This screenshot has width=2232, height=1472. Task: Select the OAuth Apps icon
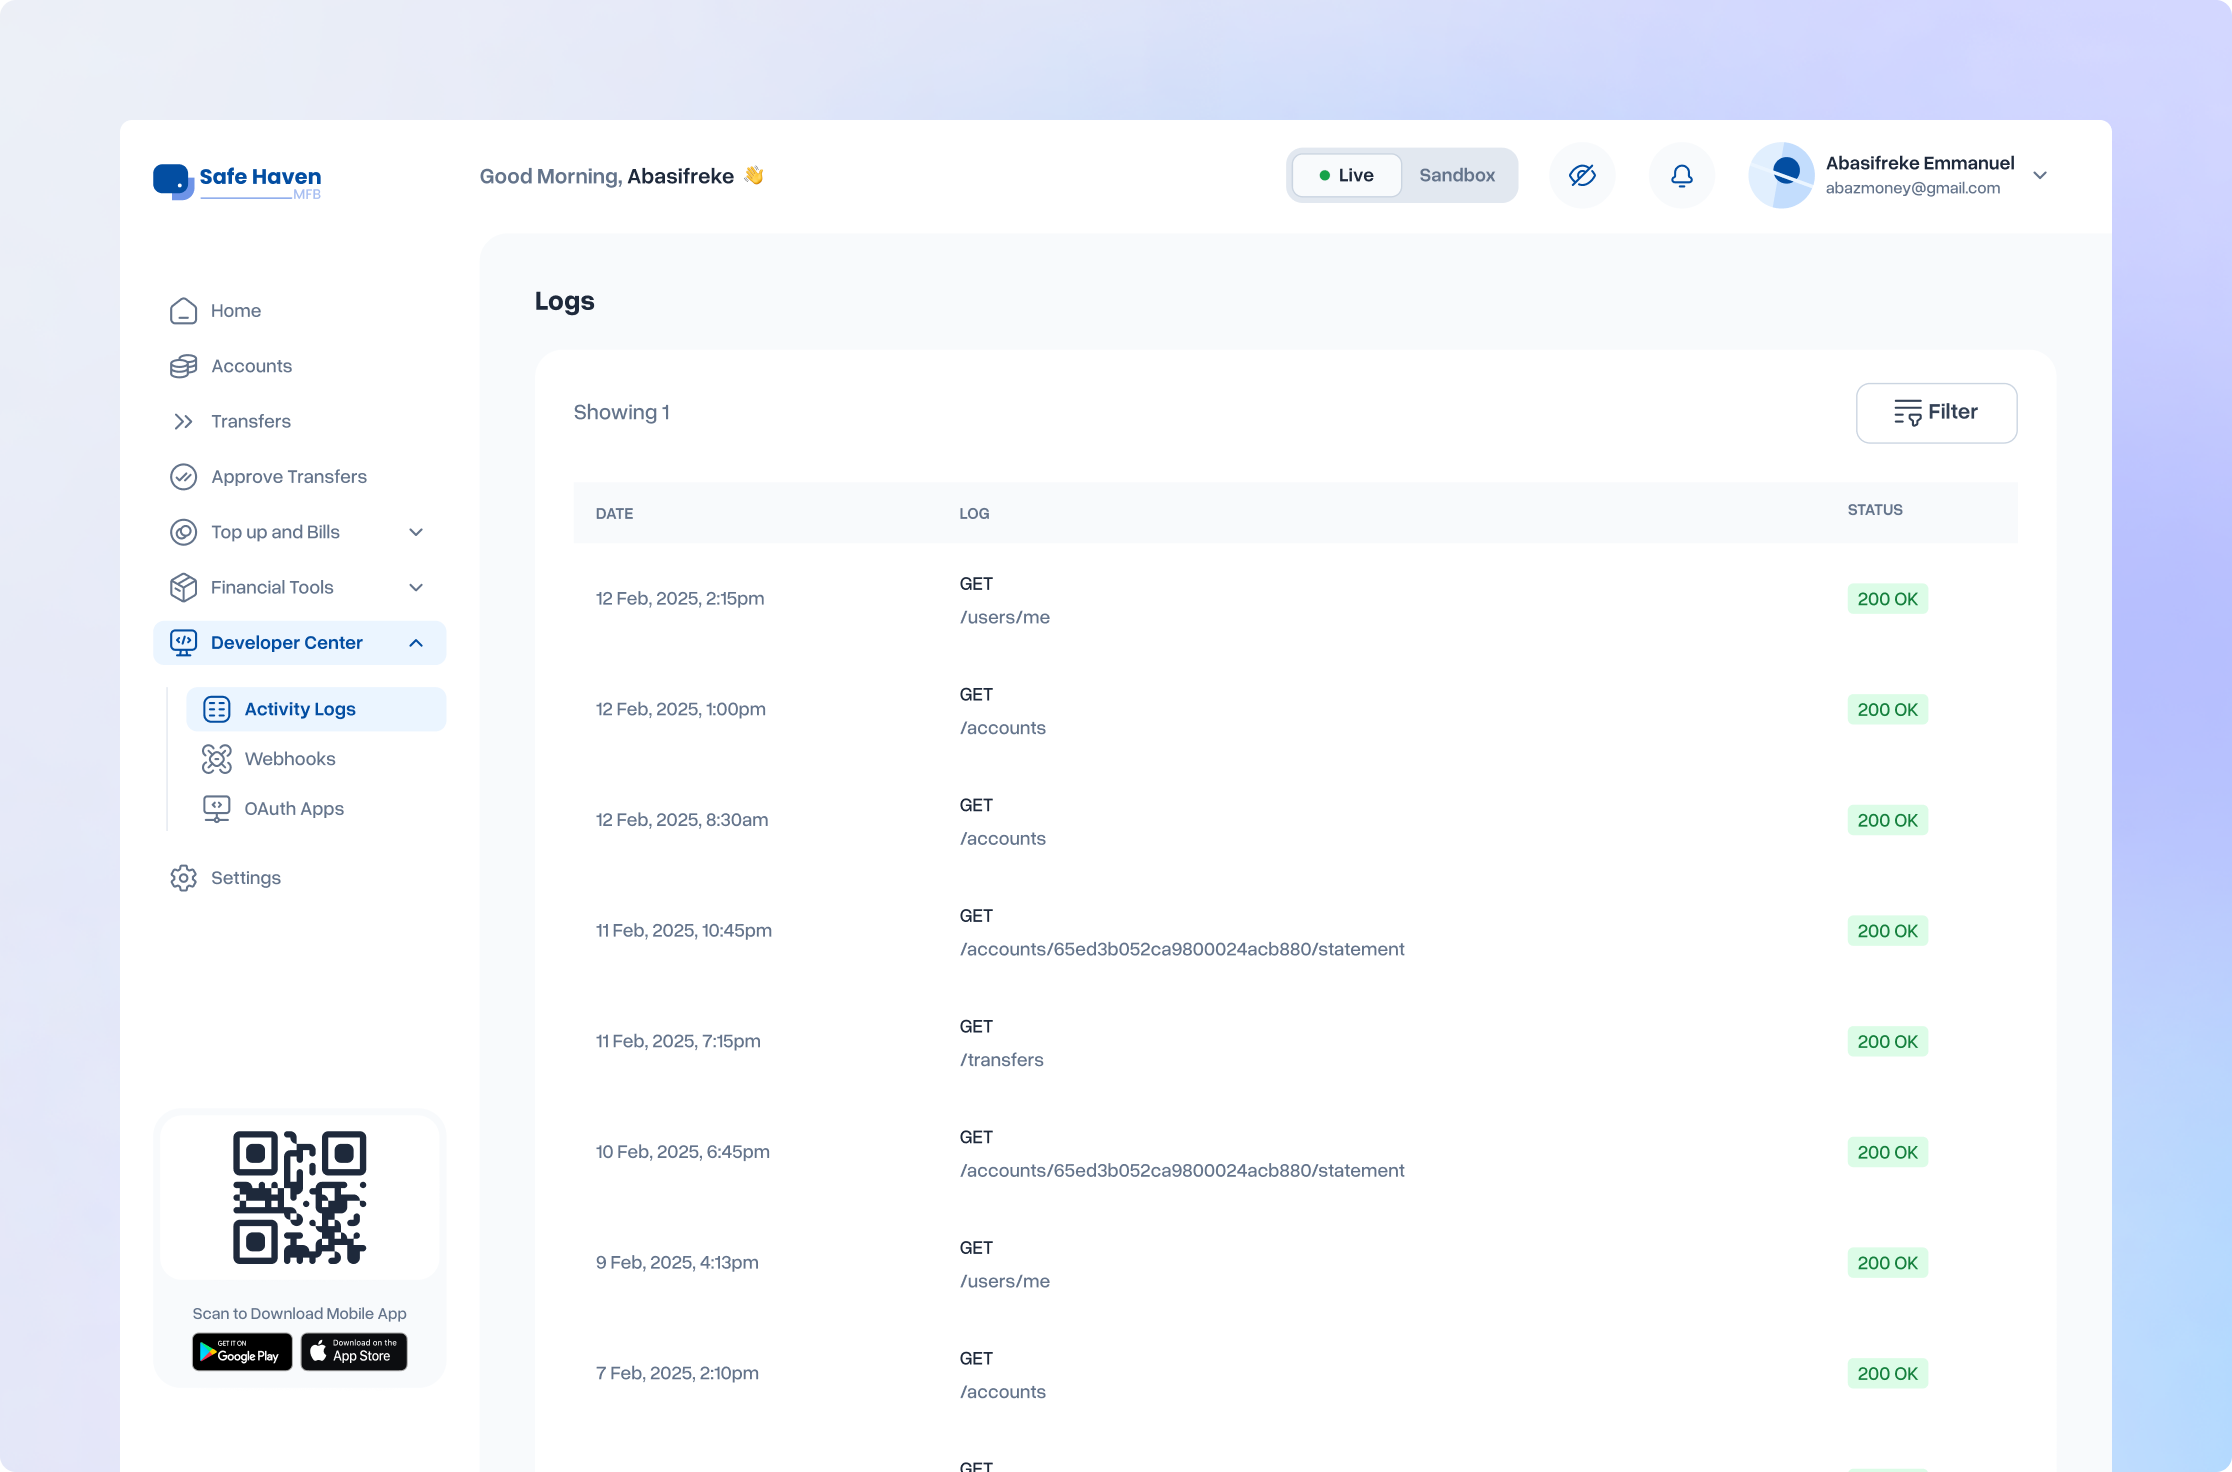pyautogui.click(x=216, y=808)
